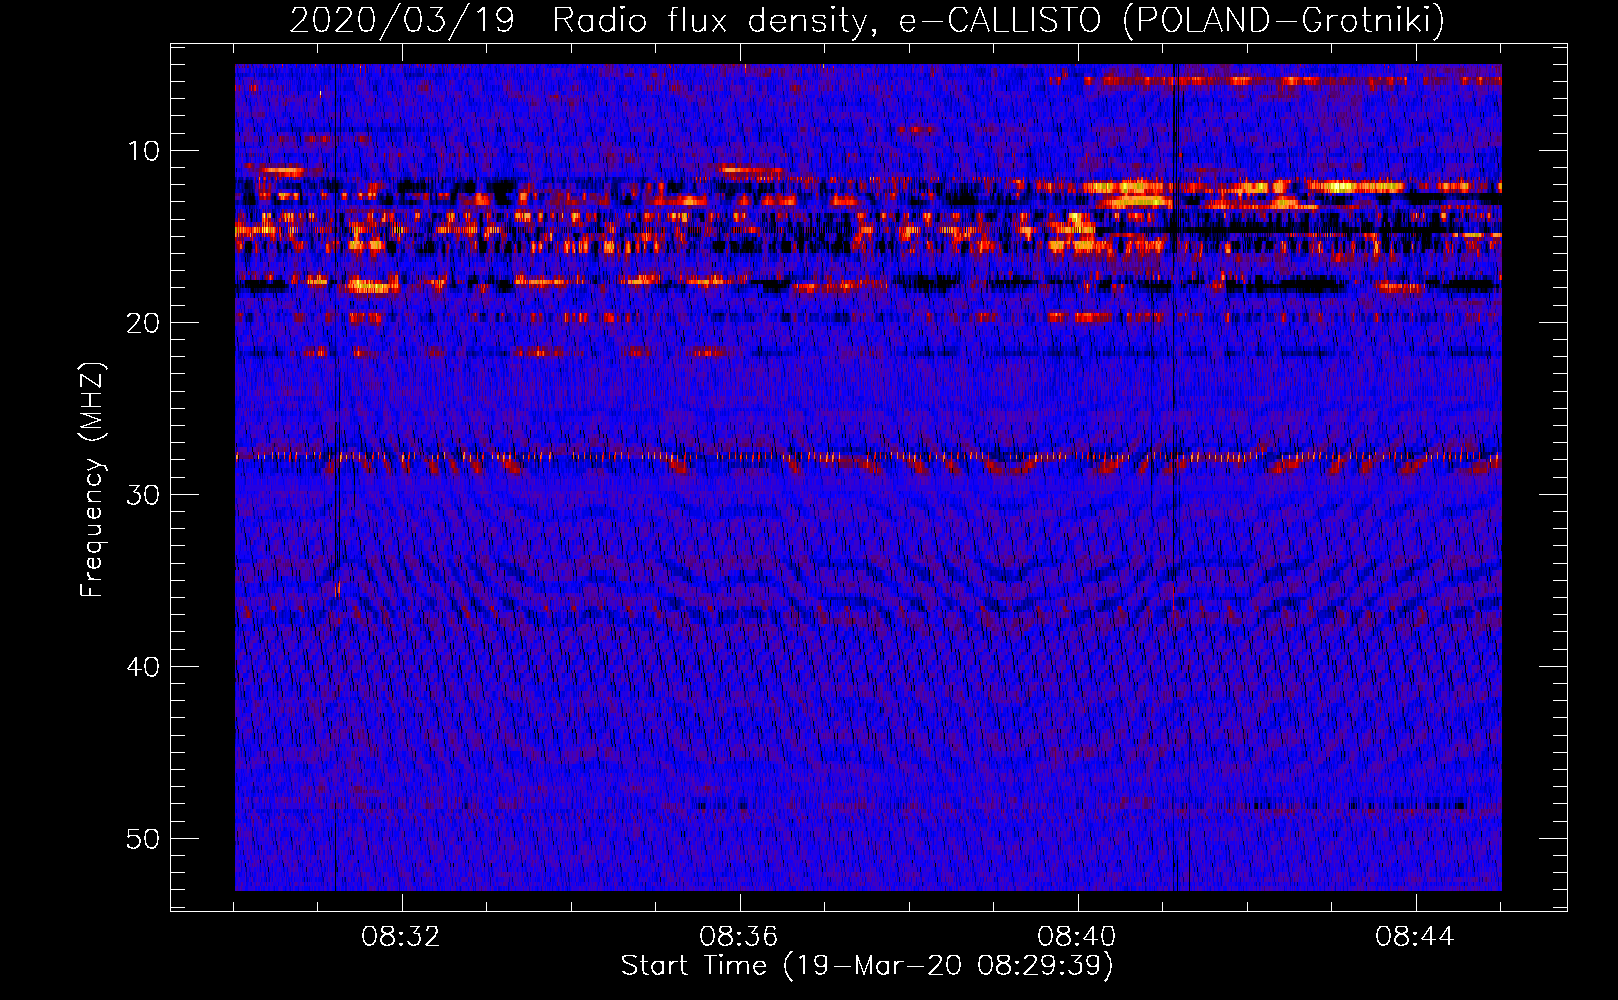Image resolution: width=1618 pixels, height=1000 pixels.
Task: Click the plot title mentioning e-CALLISTO POLAND-Grotniki
Action: point(867,20)
